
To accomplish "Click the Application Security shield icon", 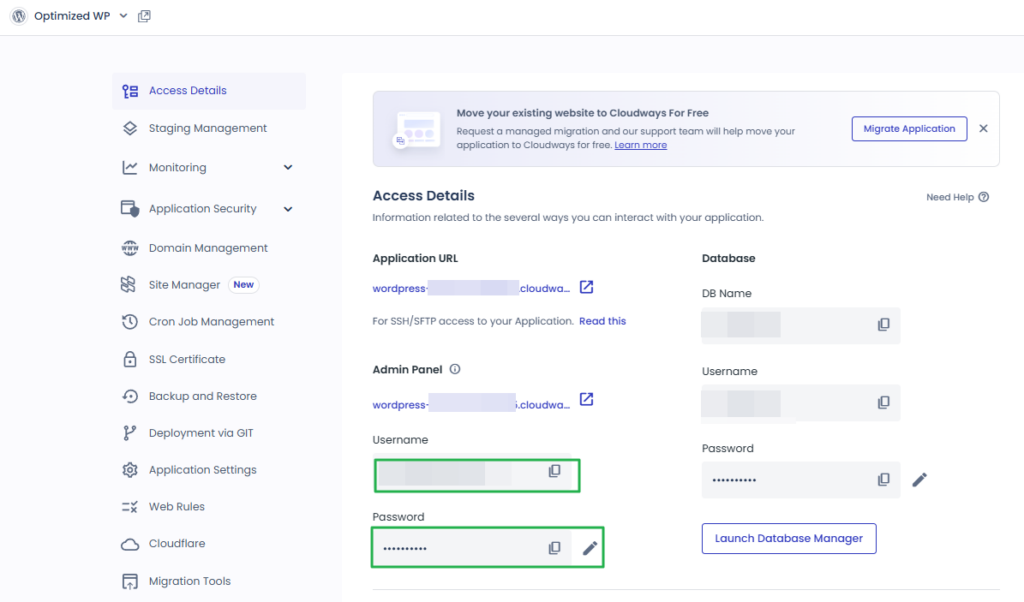I will coord(130,209).
